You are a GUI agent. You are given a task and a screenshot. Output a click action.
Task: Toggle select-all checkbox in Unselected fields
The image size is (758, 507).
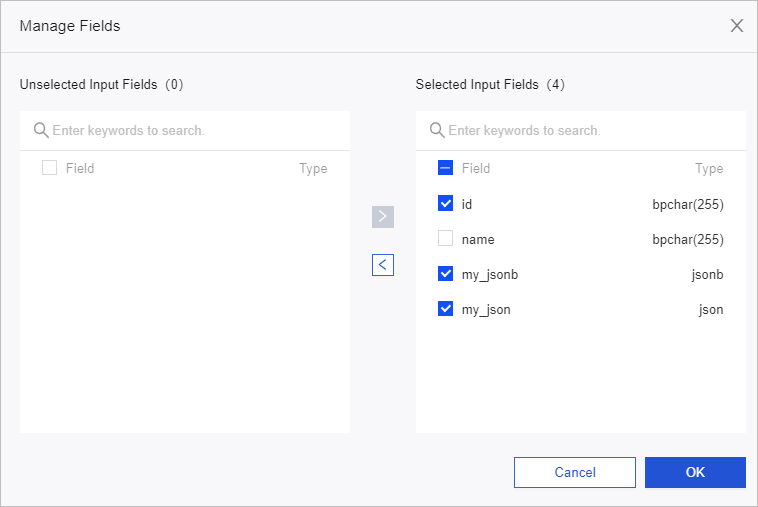click(x=50, y=168)
